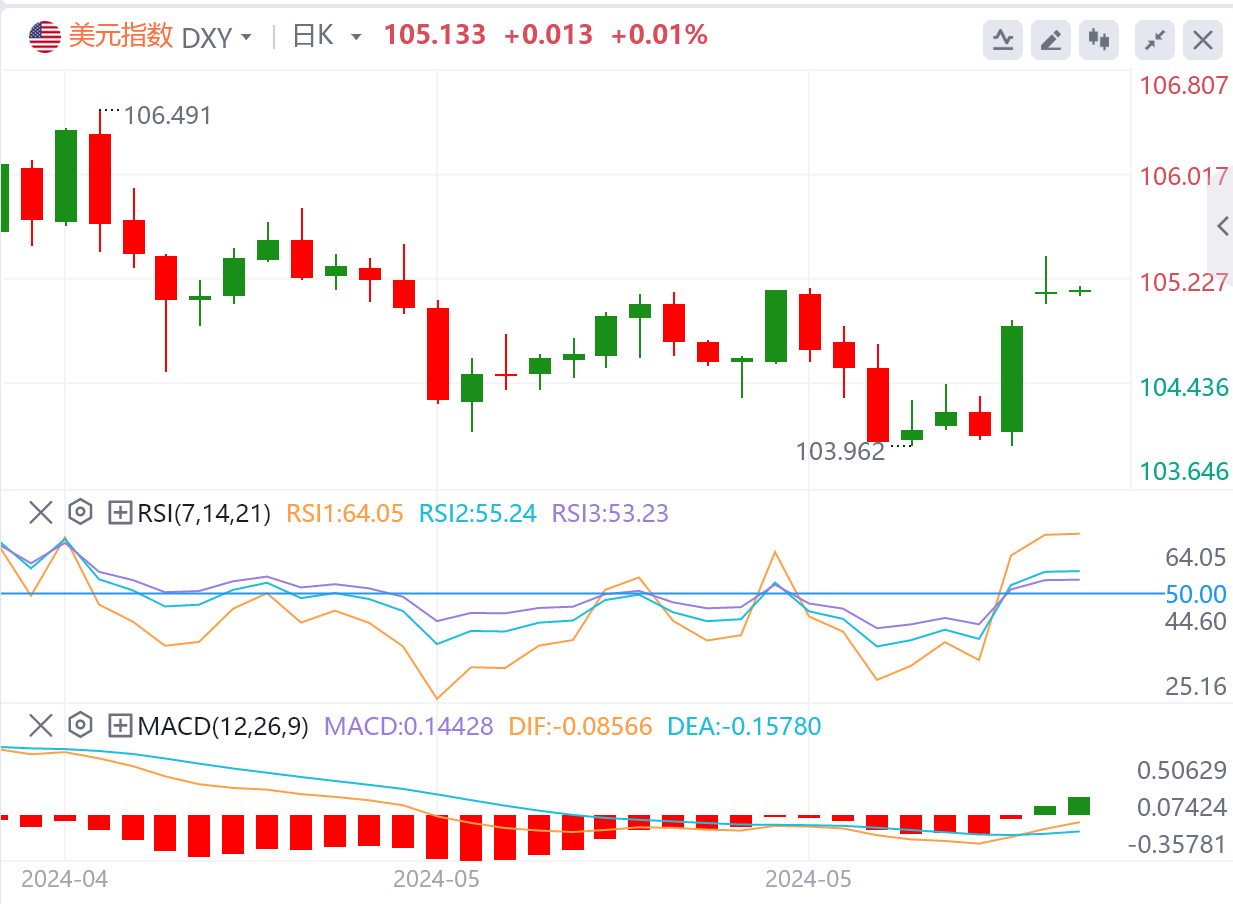The height and width of the screenshot is (904, 1233).
Task: Click the shrink/collapse arrows icon
Action: coord(1155,40)
